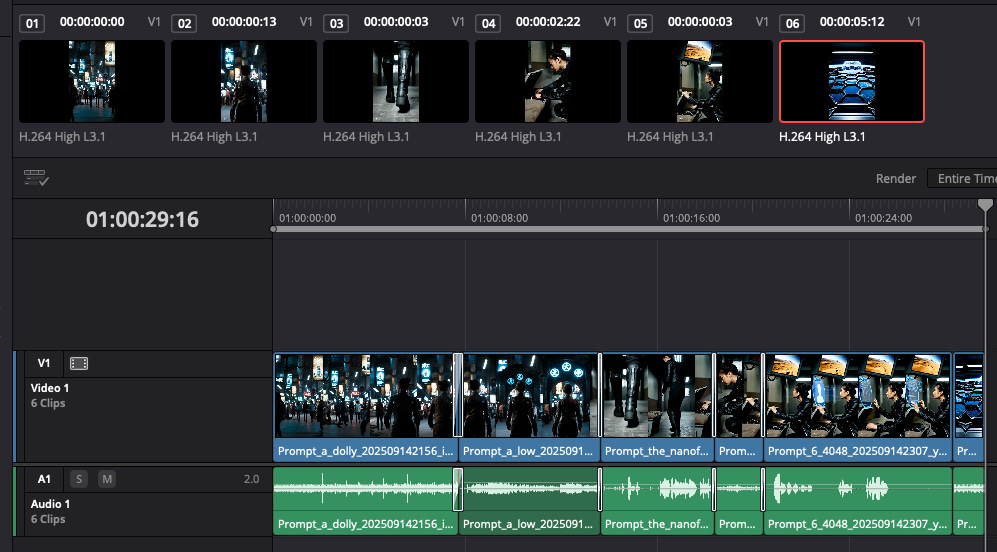Click the 2.0 audio channel label
This screenshot has height=552, width=997.
251,479
